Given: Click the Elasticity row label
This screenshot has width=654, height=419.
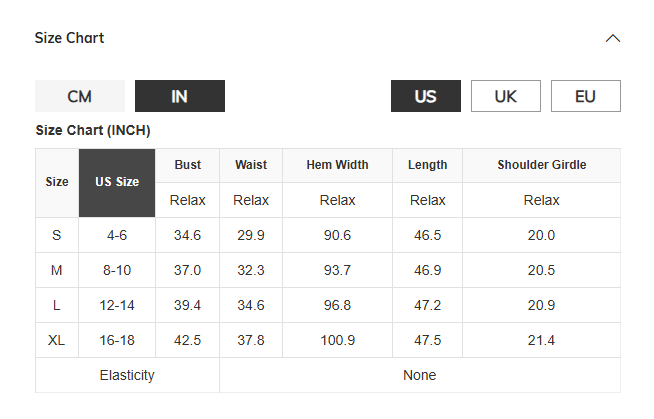Looking at the screenshot, I should tap(127, 375).
